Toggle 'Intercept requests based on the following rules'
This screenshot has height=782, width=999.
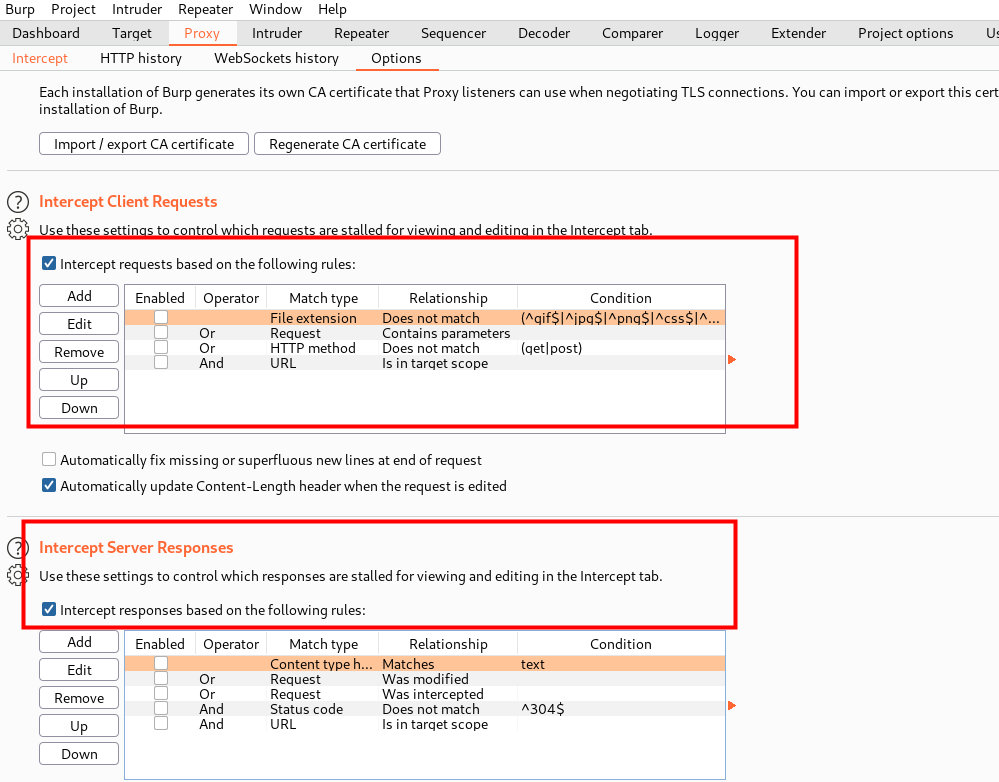(49, 263)
